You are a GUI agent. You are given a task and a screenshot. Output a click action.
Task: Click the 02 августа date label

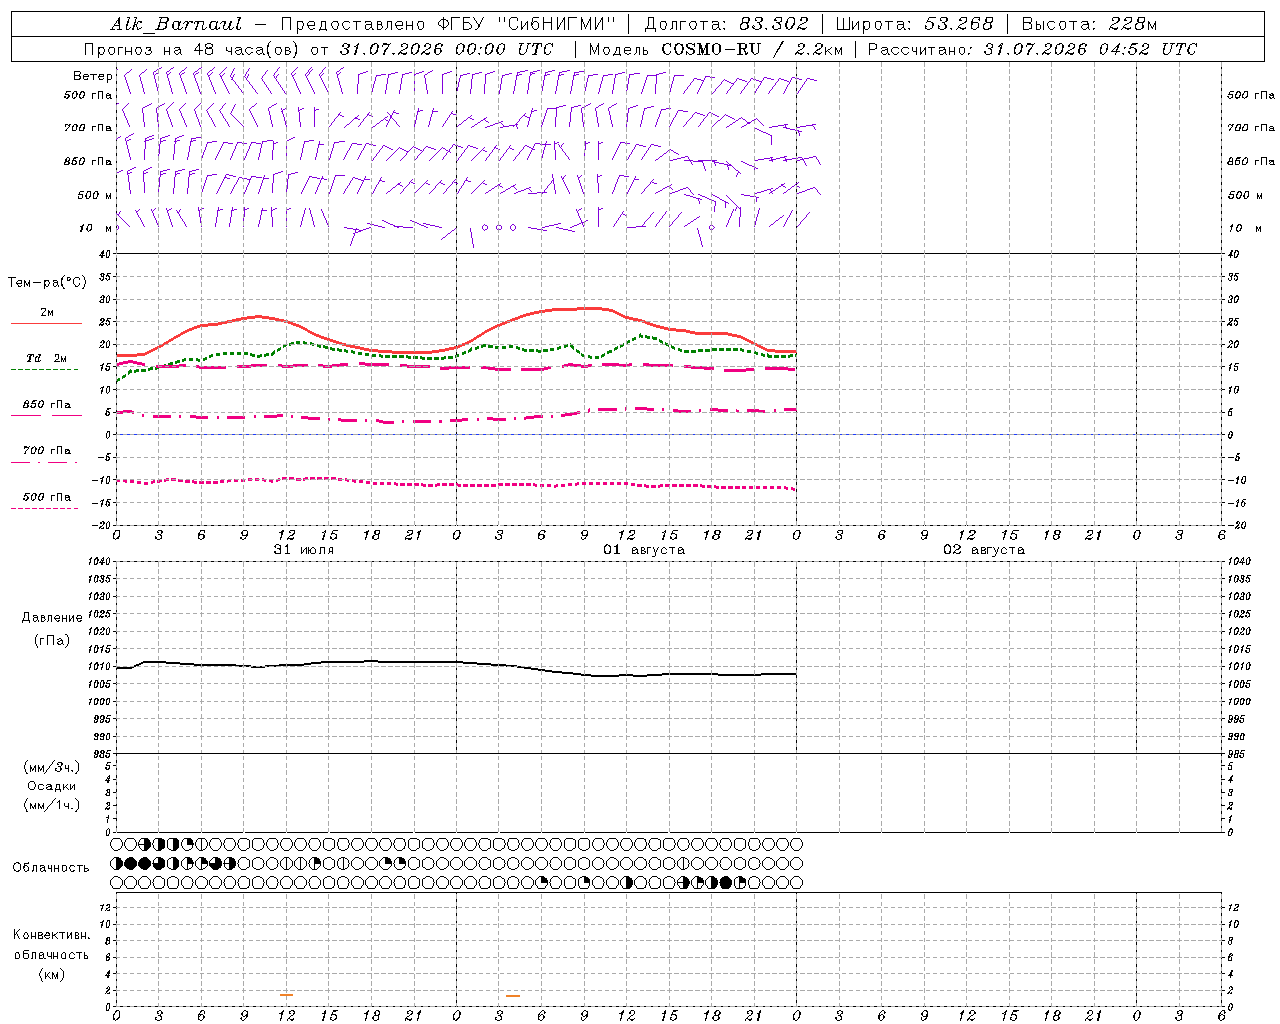click(984, 550)
